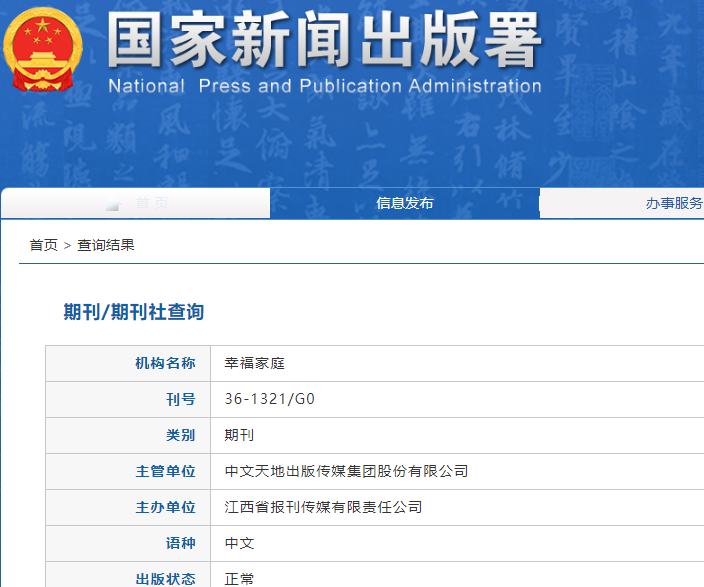Image resolution: width=704 pixels, height=587 pixels.
Task: Click 江西省报刊传媒有限责任公司 cell
Action: [323, 508]
